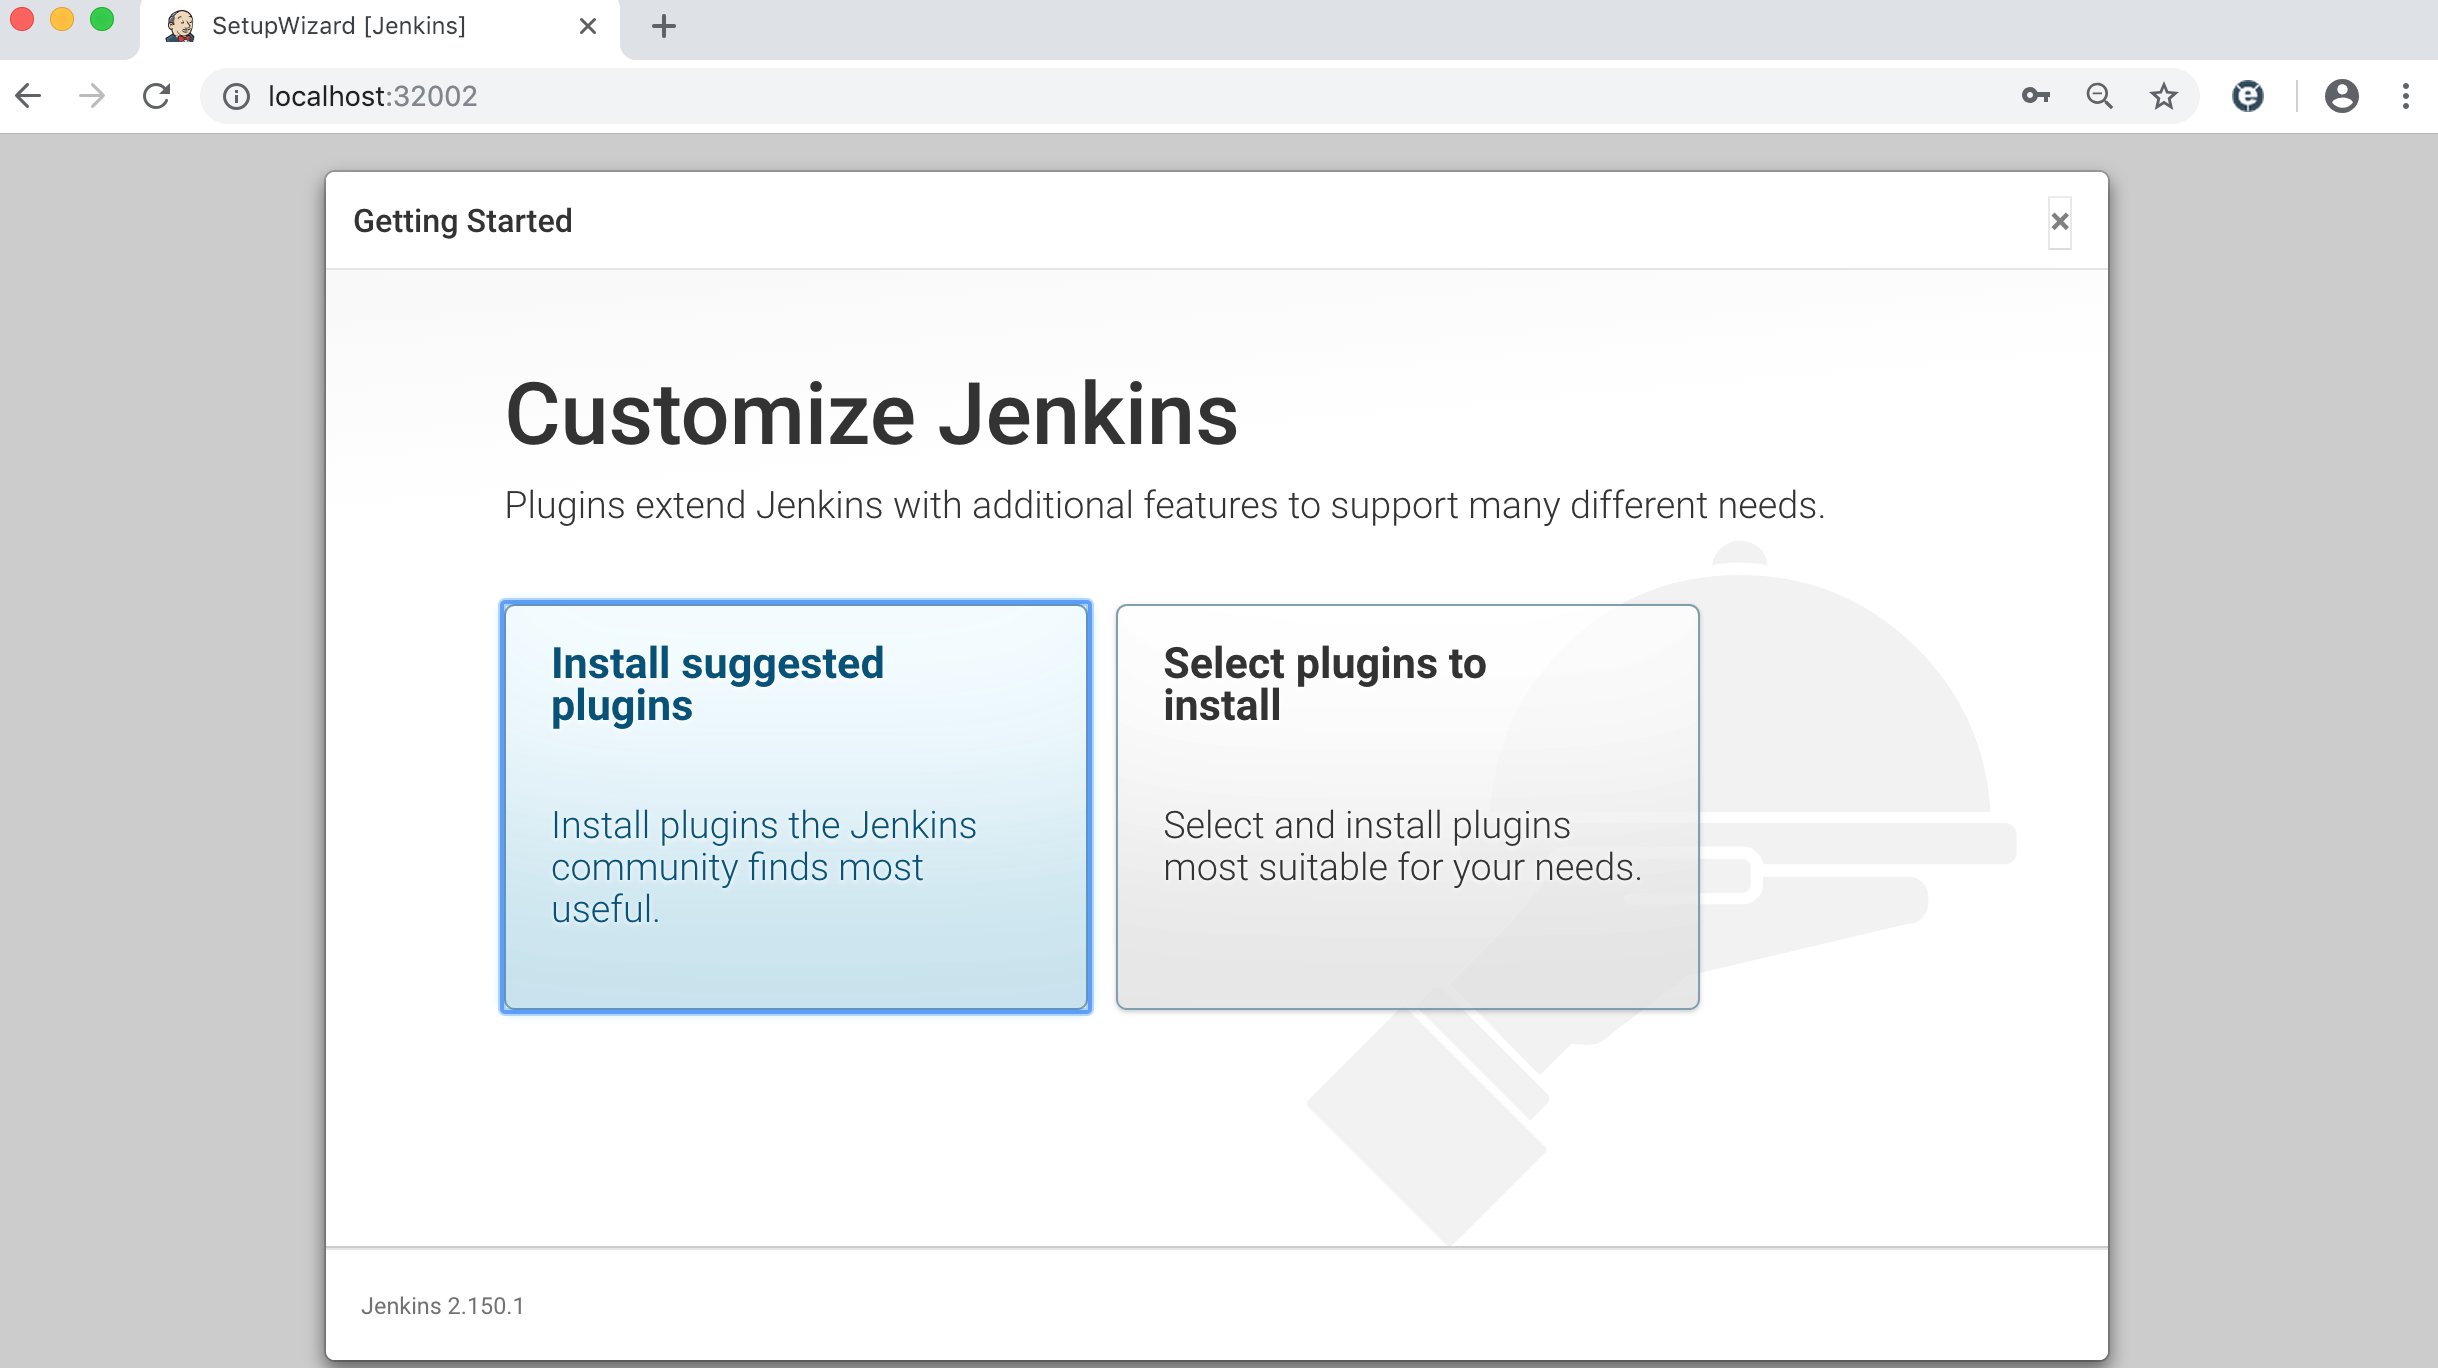The height and width of the screenshot is (1368, 2438).
Task: Open a new browser tab
Action: [x=663, y=26]
